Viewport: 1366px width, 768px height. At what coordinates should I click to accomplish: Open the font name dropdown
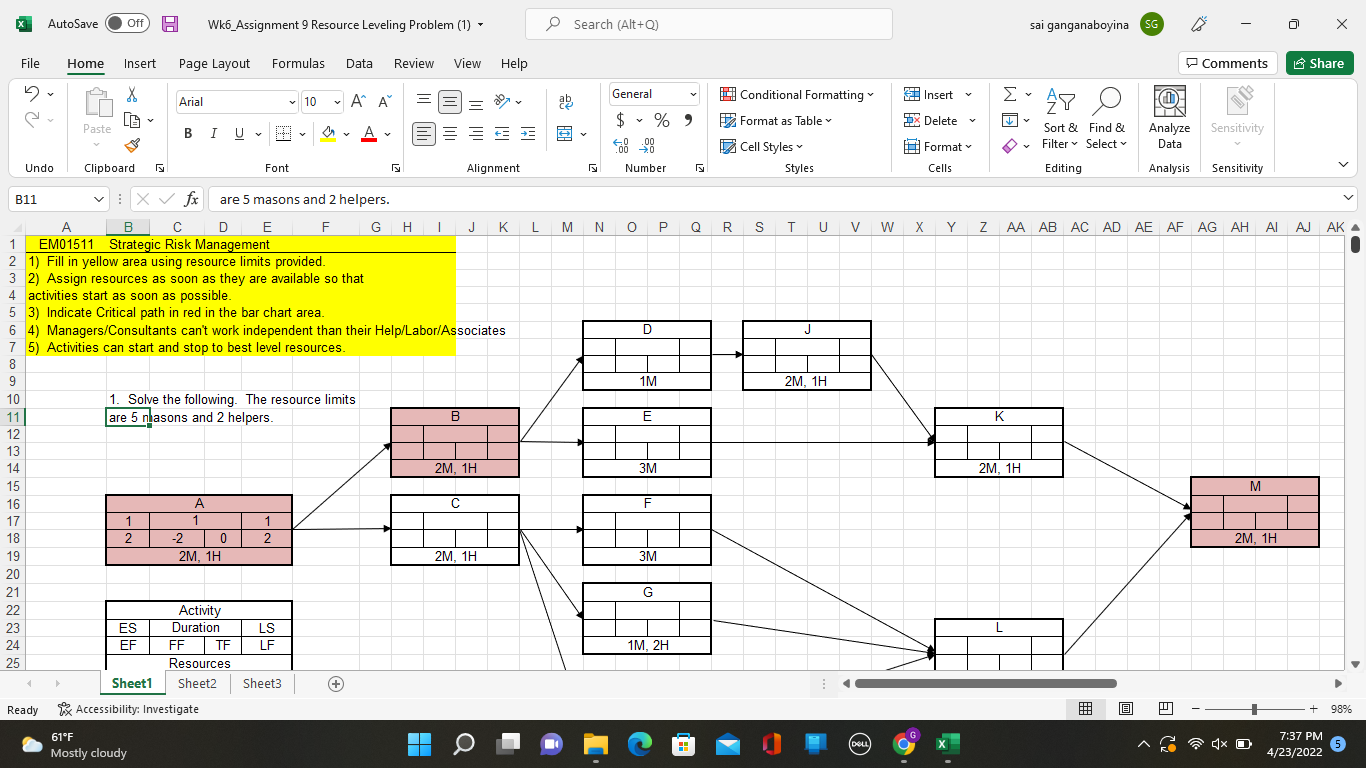click(292, 102)
